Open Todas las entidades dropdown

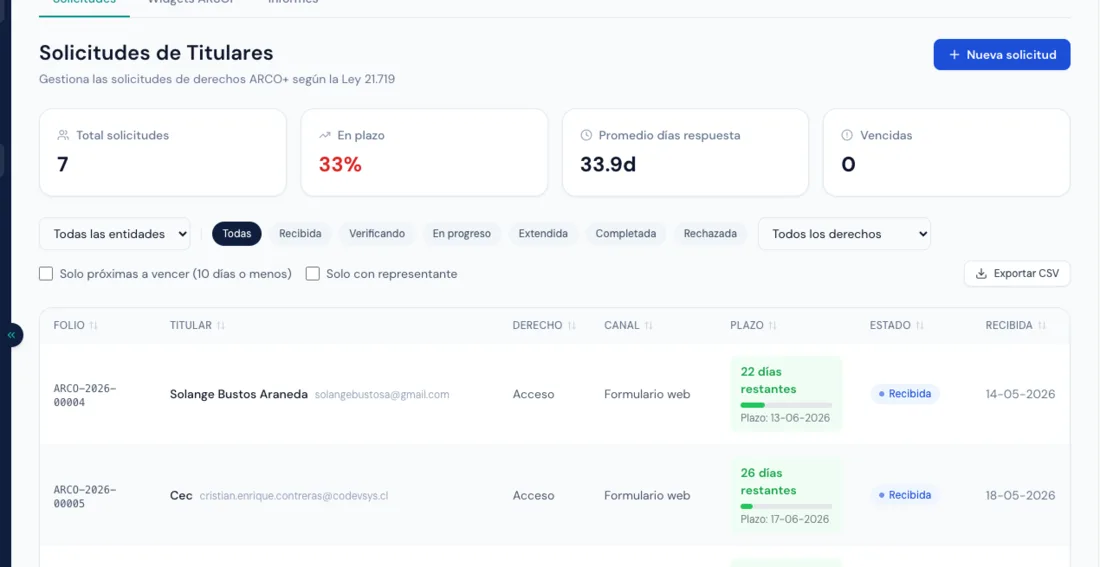tap(114, 234)
